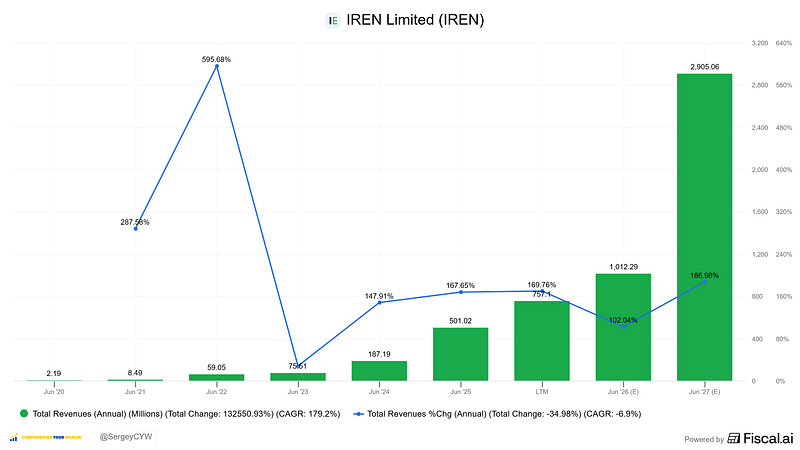Click the 186.98% line data point
Screen dimensions: 800x450
click(705, 282)
